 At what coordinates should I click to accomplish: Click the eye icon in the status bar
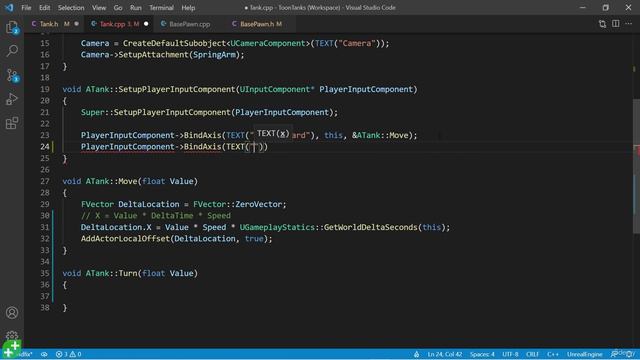pyautogui.click(x=44, y=354)
